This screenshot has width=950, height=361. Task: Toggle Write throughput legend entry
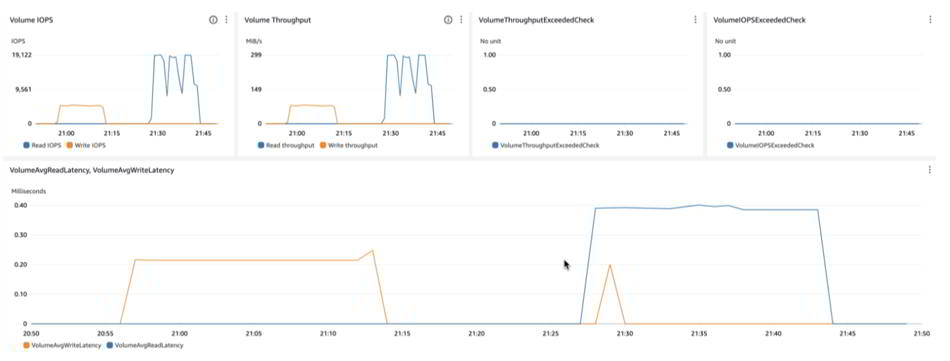coord(348,145)
